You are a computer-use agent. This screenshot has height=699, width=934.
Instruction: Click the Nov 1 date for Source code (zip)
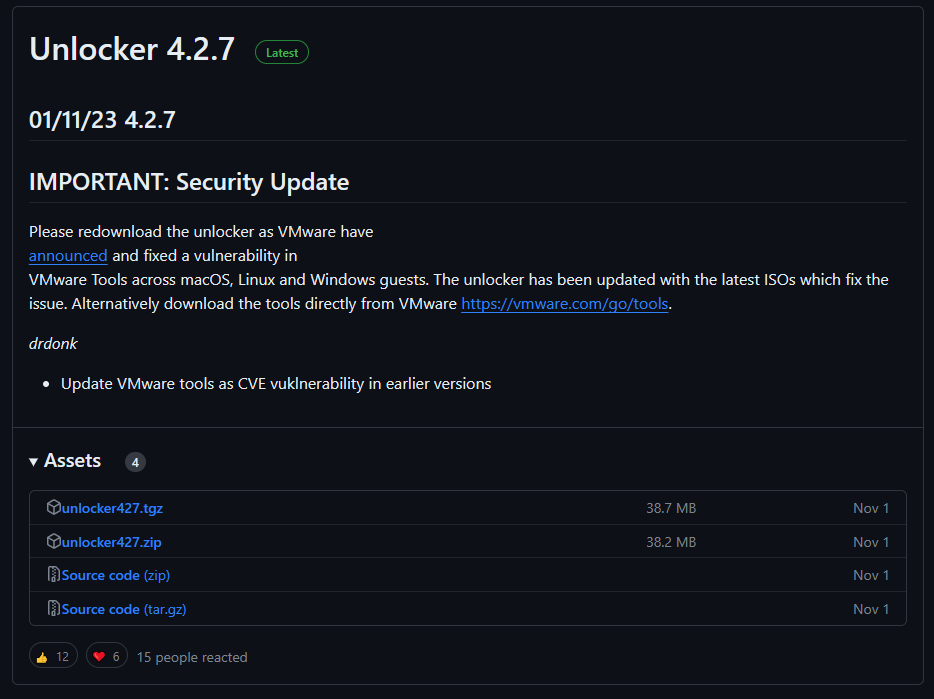pyautogui.click(x=871, y=576)
